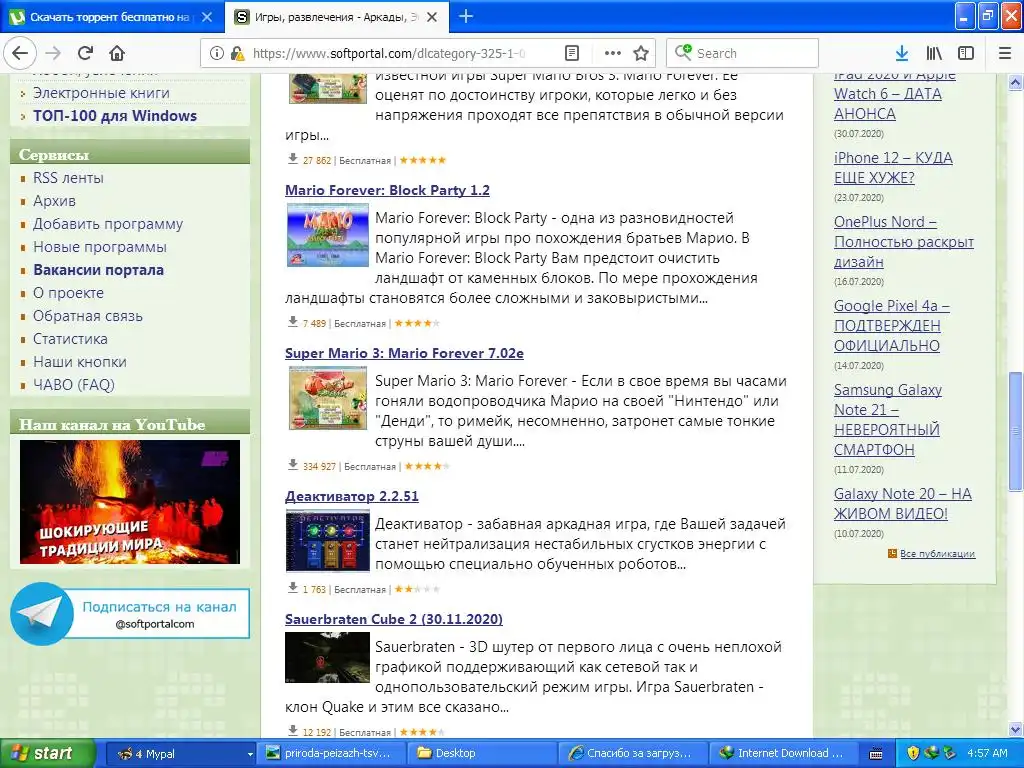1024x768 pixels.
Task: Open Mario Forever: Block Party 1.2 title
Action: coord(387,190)
